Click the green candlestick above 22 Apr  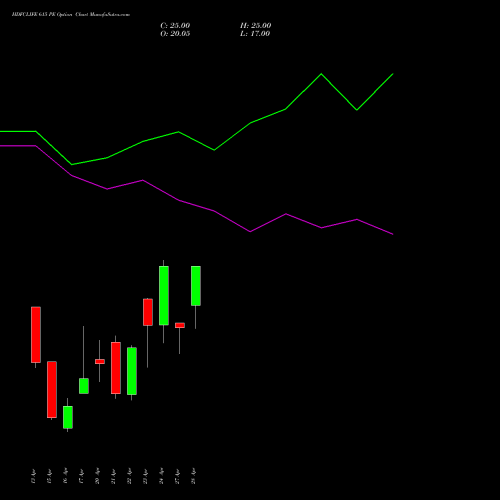pyautogui.click(x=132, y=371)
